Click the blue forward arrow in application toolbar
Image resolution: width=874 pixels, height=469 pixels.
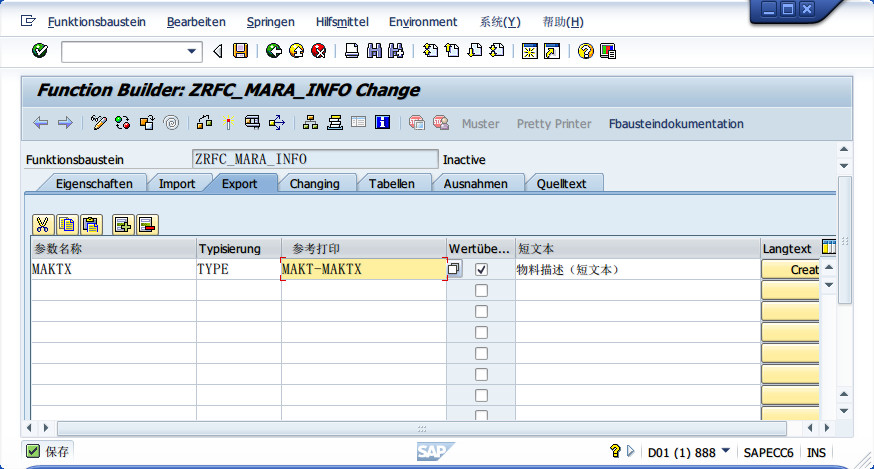pyautogui.click(x=65, y=123)
